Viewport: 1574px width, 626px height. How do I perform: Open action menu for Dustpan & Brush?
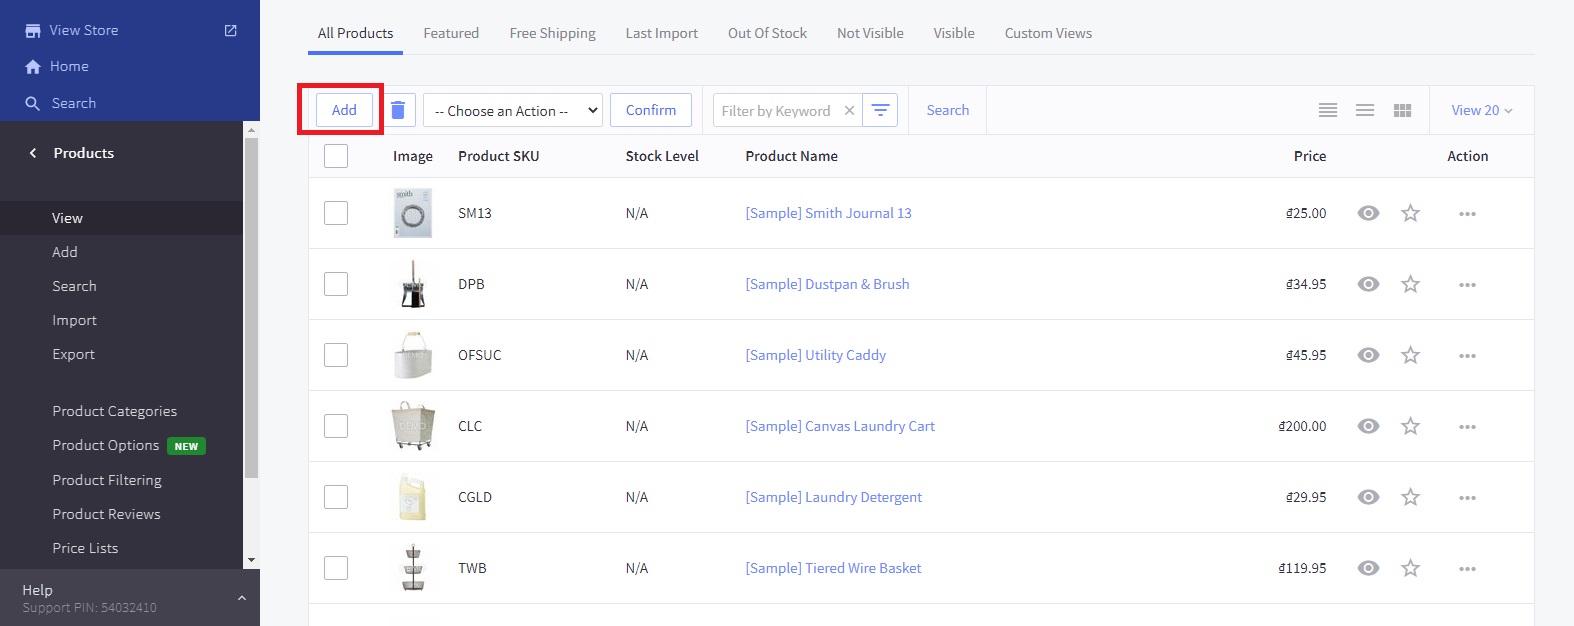click(x=1467, y=285)
